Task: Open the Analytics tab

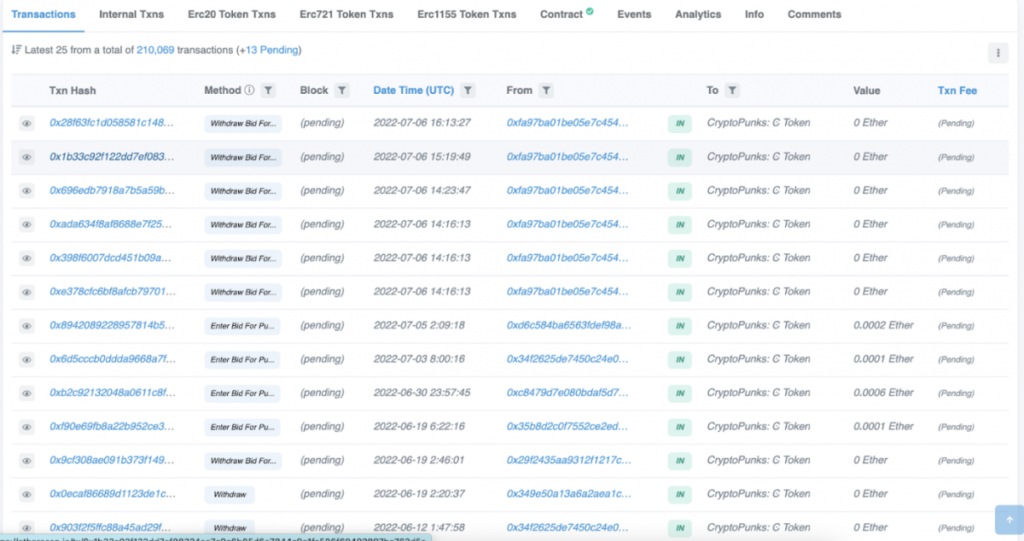Action: pyautogui.click(x=698, y=14)
